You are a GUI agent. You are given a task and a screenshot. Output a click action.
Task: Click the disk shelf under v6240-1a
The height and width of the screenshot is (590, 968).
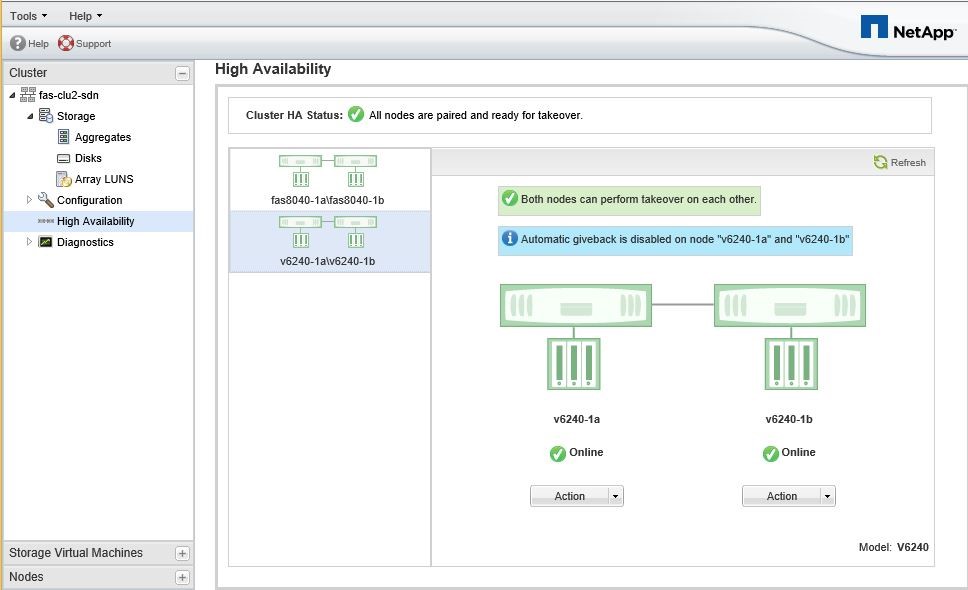tap(574, 364)
